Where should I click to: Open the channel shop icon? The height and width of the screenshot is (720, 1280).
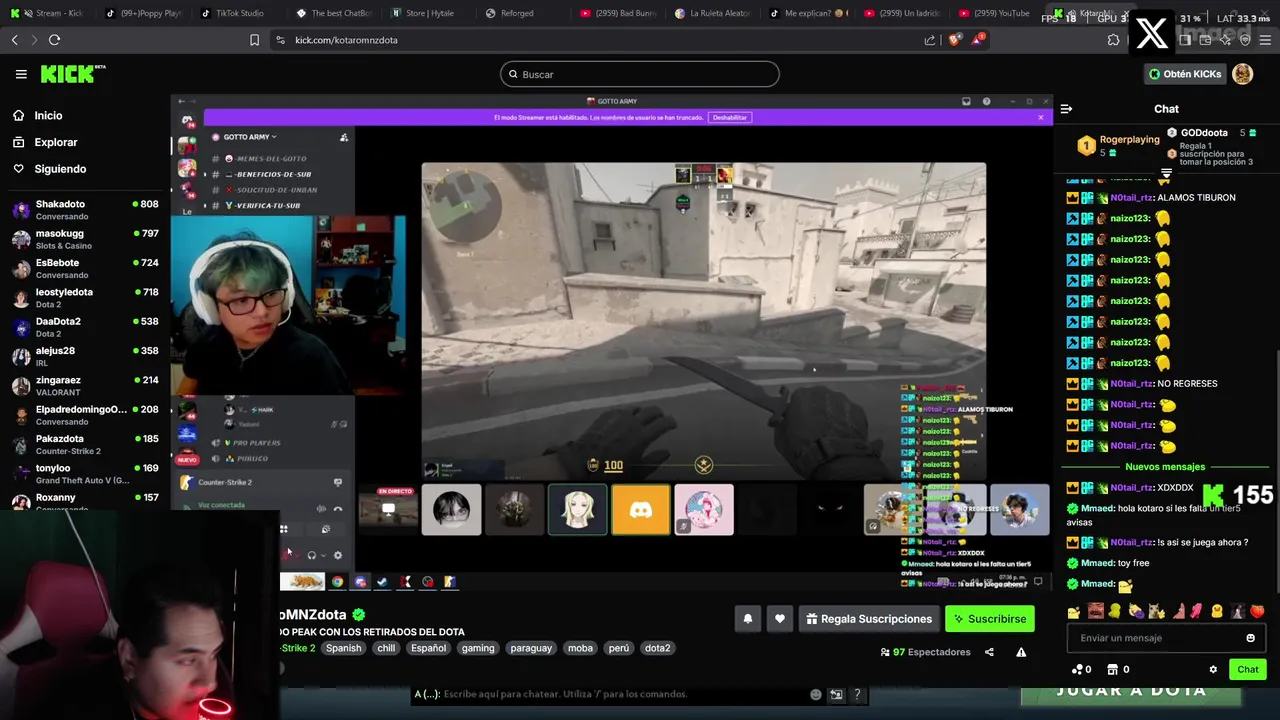pyautogui.click(x=1118, y=670)
